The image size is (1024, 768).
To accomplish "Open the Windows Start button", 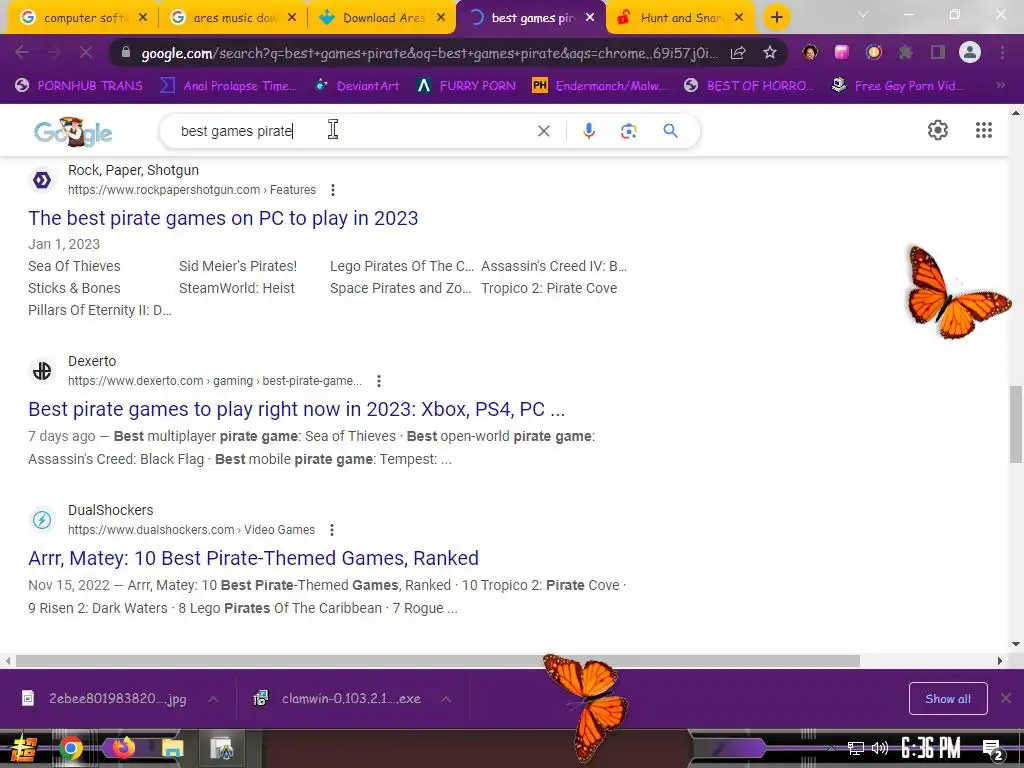I will 24,748.
